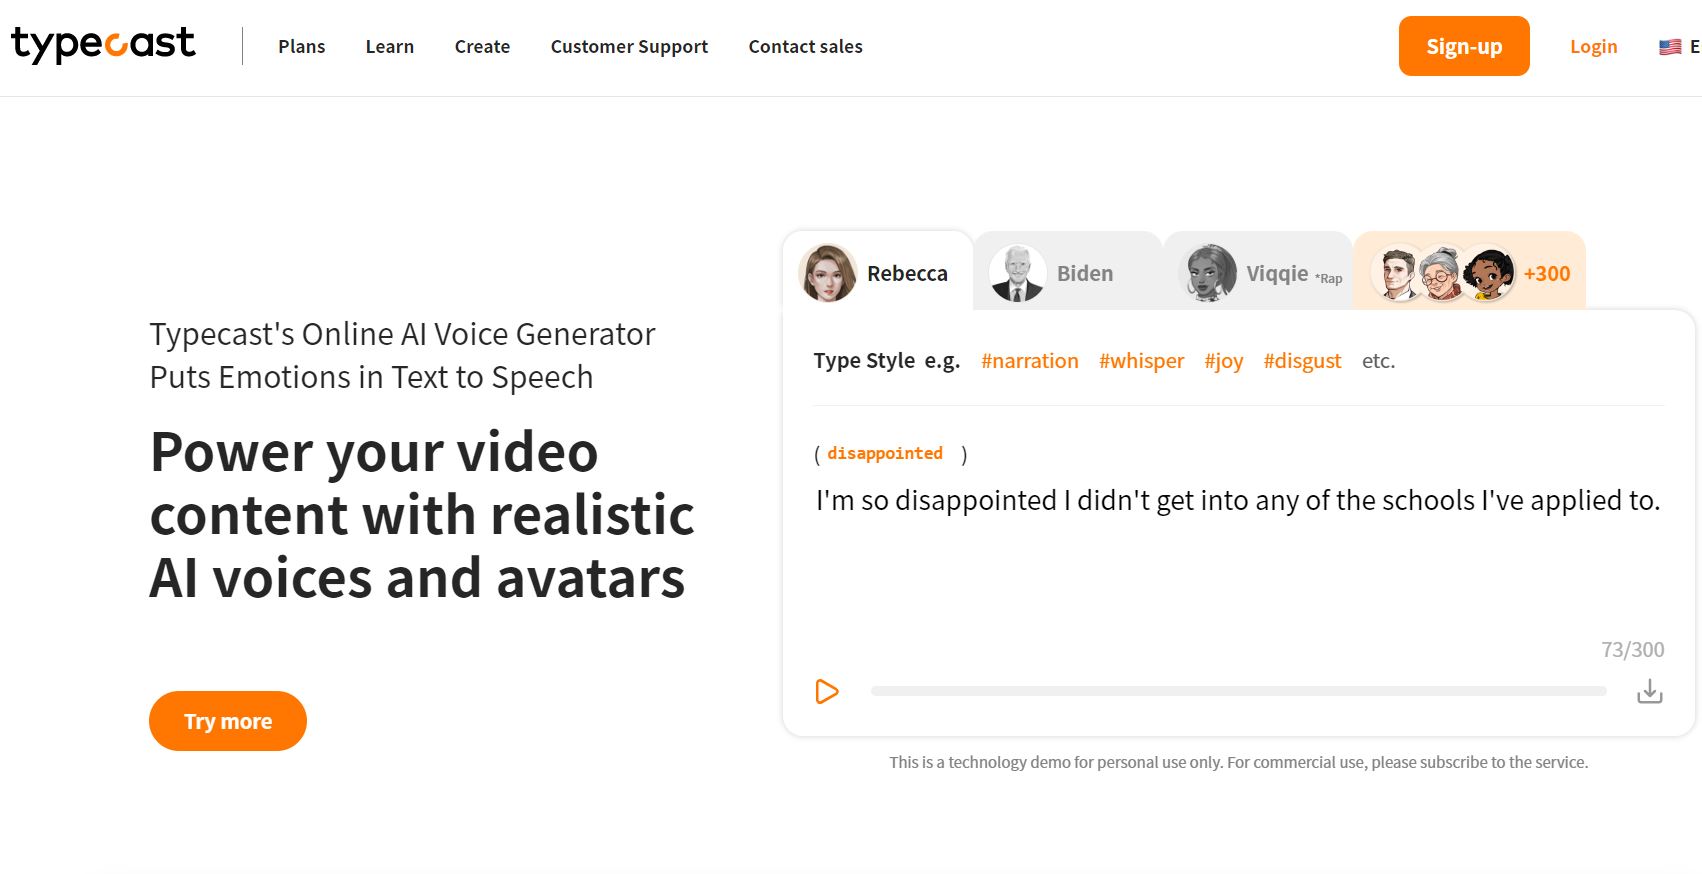This screenshot has height=874, width=1702.
Task: Click the Login link
Action: (1593, 47)
